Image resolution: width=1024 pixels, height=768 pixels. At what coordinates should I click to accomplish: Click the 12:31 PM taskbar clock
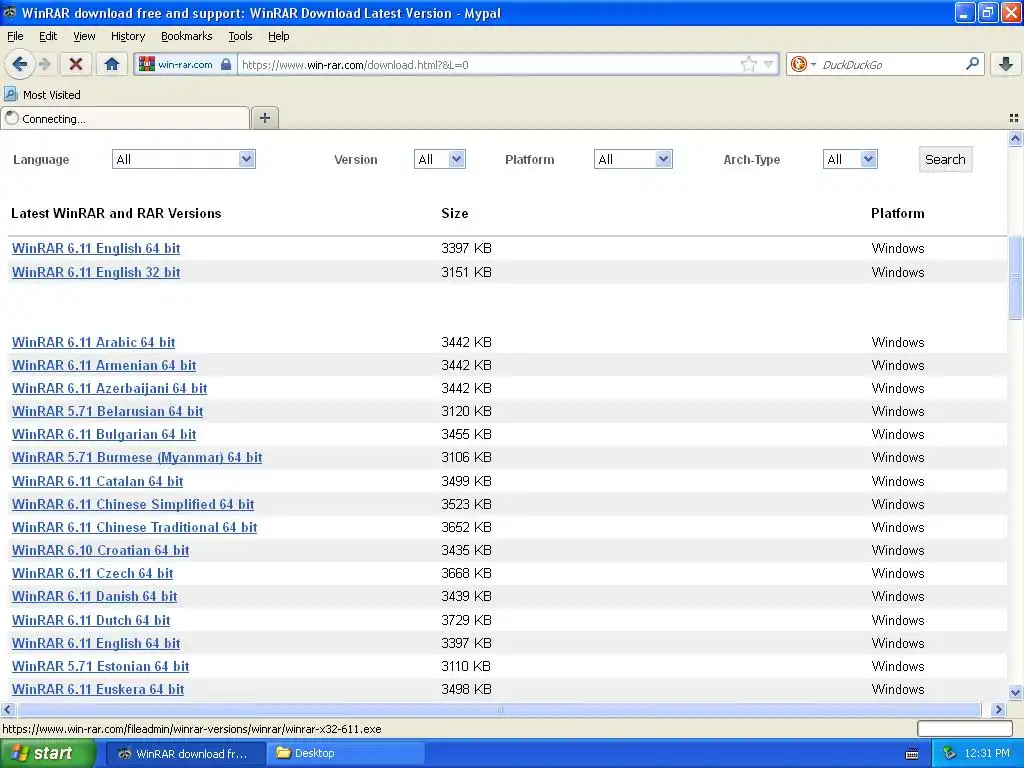tap(987, 754)
